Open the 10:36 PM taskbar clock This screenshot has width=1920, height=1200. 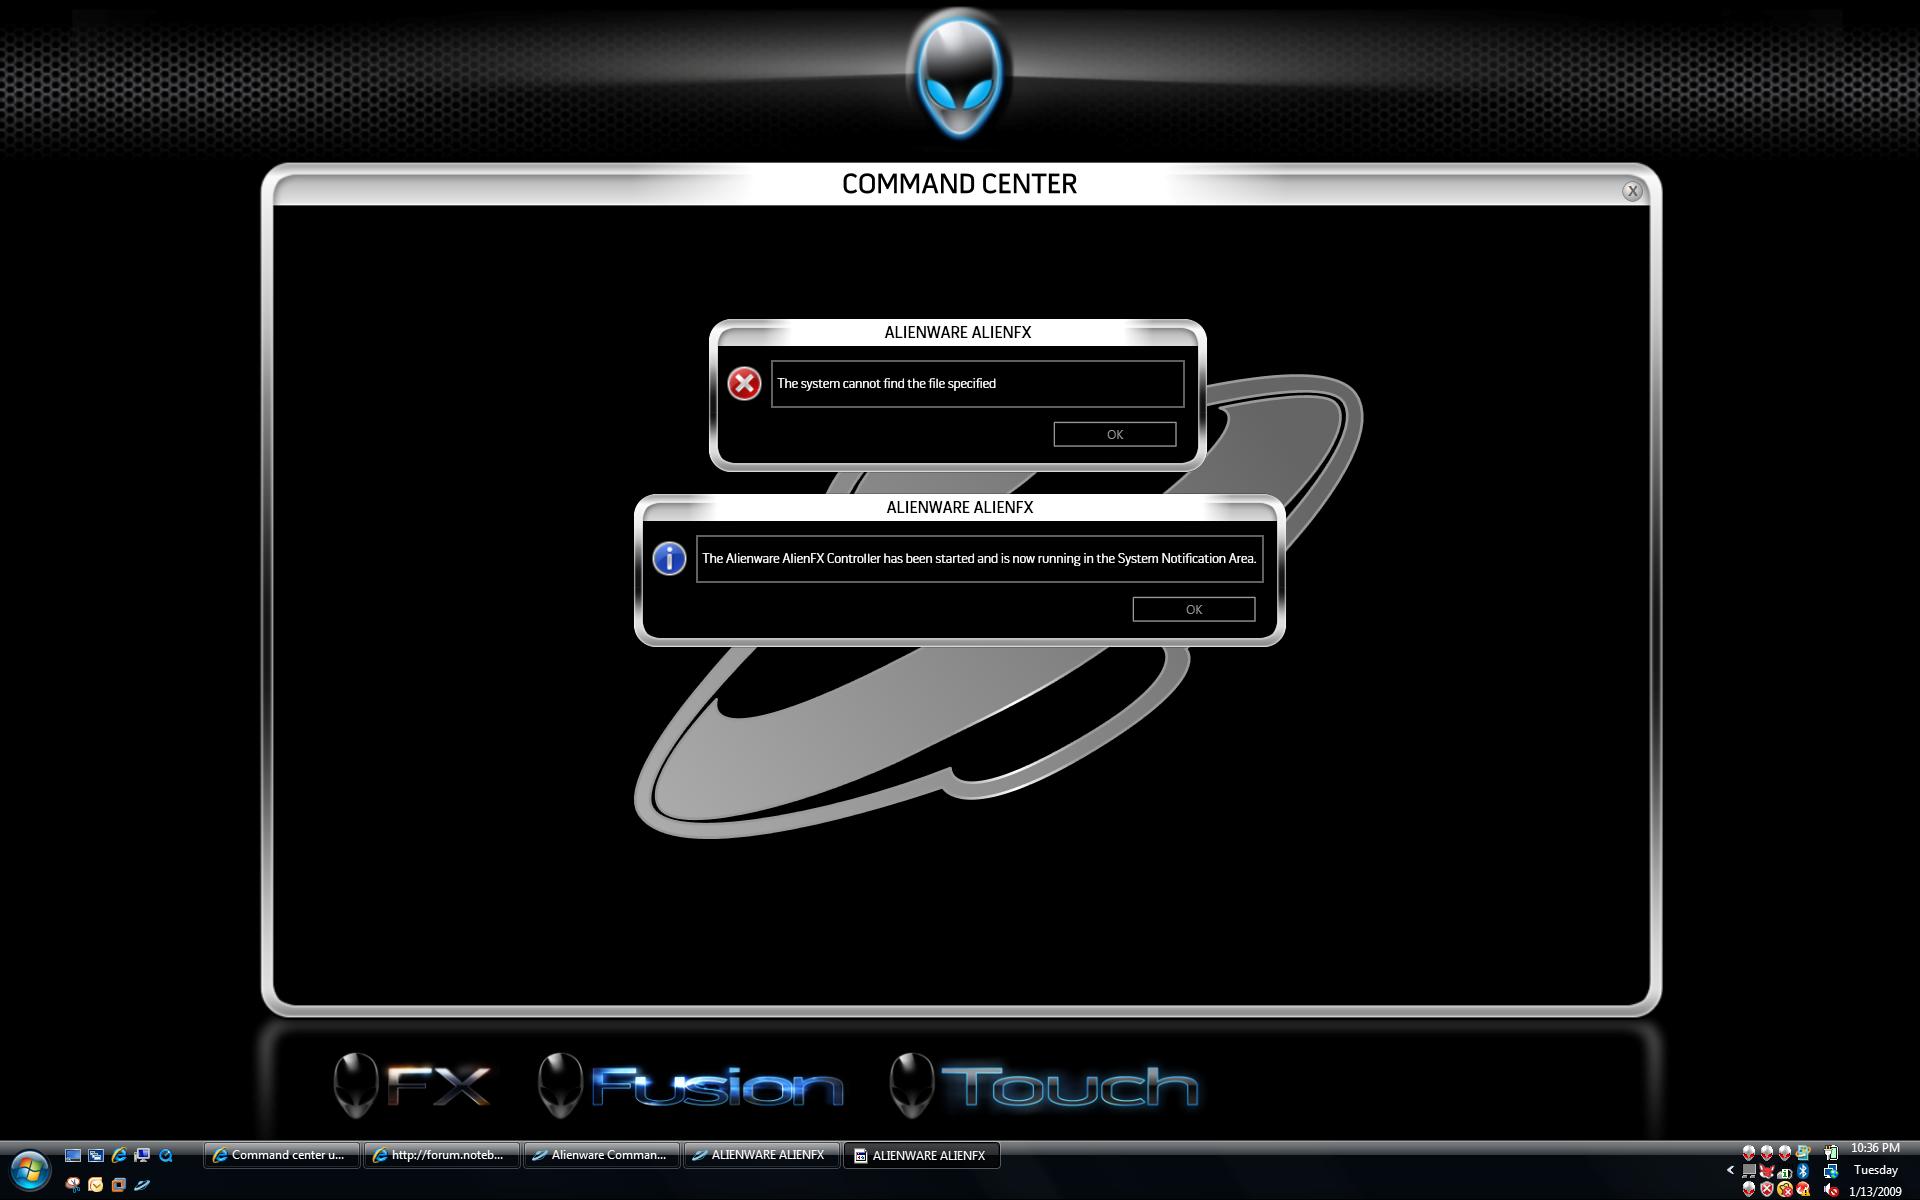[x=1875, y=1148]
